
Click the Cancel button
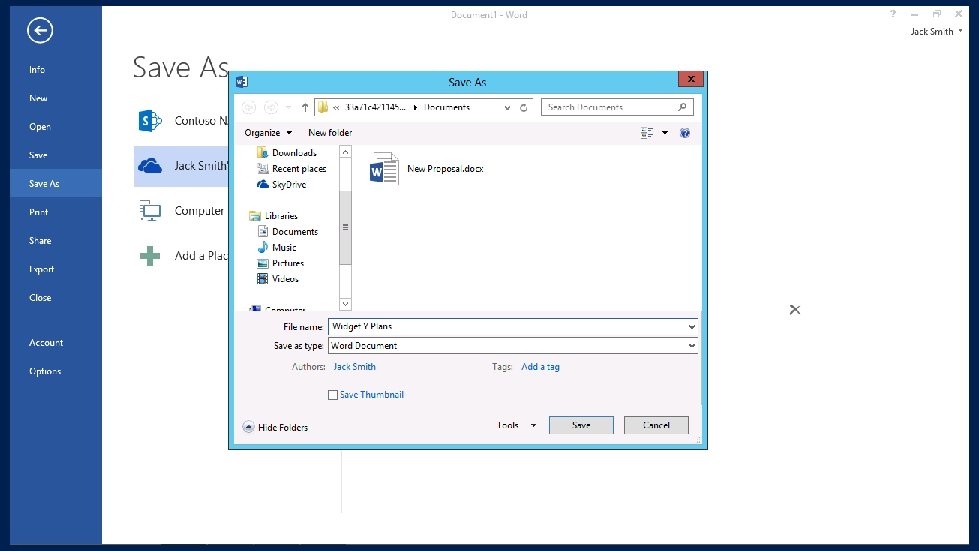[x=656, y=425]
